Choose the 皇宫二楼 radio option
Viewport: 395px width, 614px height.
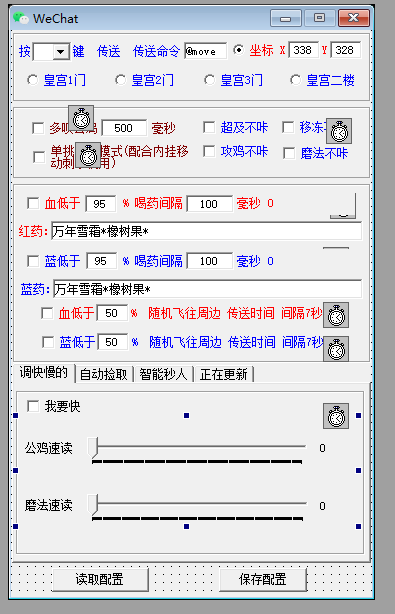tap(296, 80)
